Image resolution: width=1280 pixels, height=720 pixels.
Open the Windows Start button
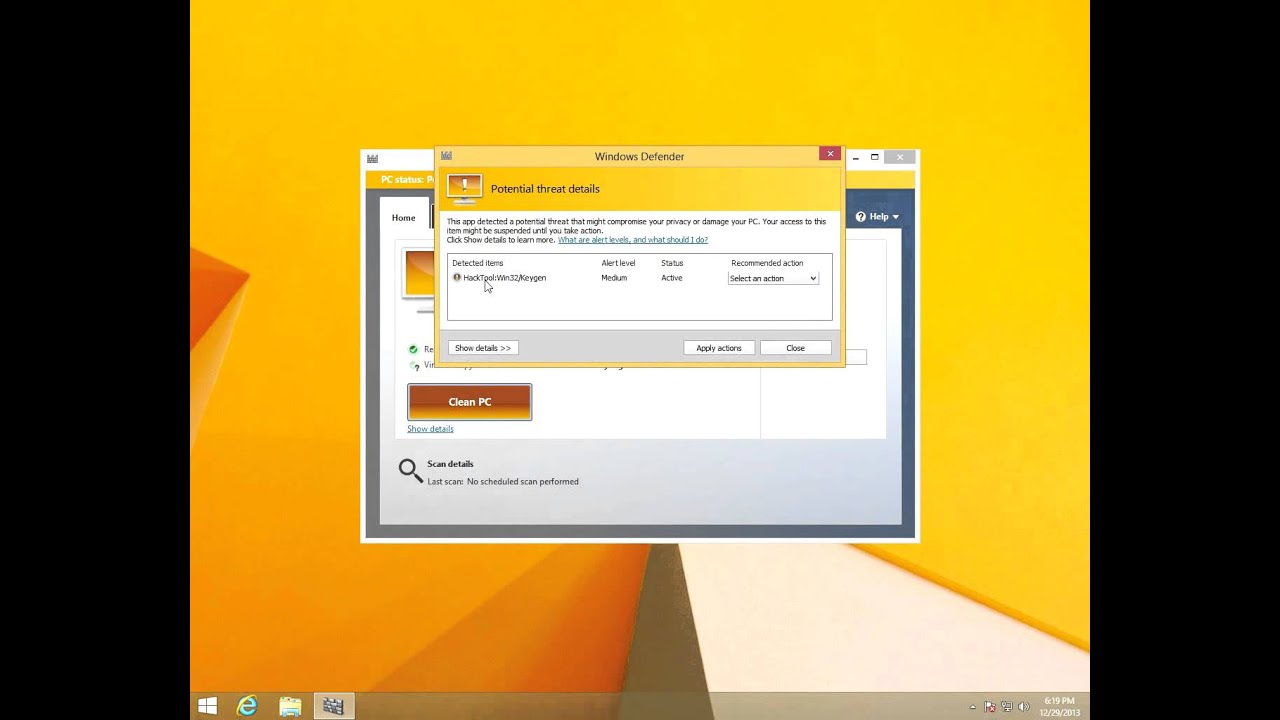pos(208,706)
